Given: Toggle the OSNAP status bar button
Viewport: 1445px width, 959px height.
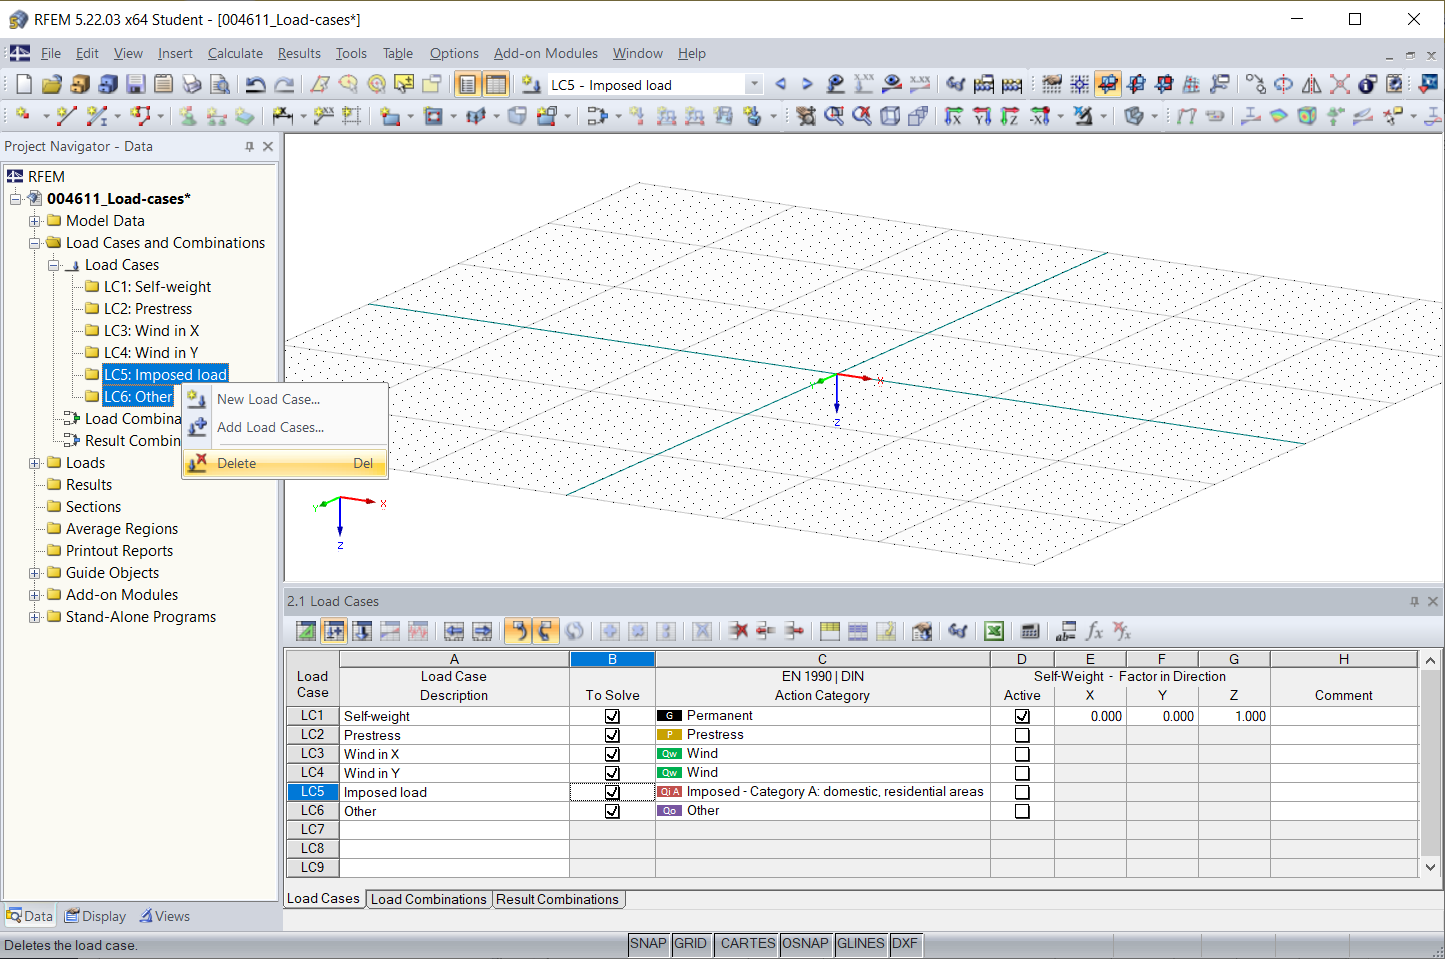Looking at the screenshot, I should coord(806,943).
